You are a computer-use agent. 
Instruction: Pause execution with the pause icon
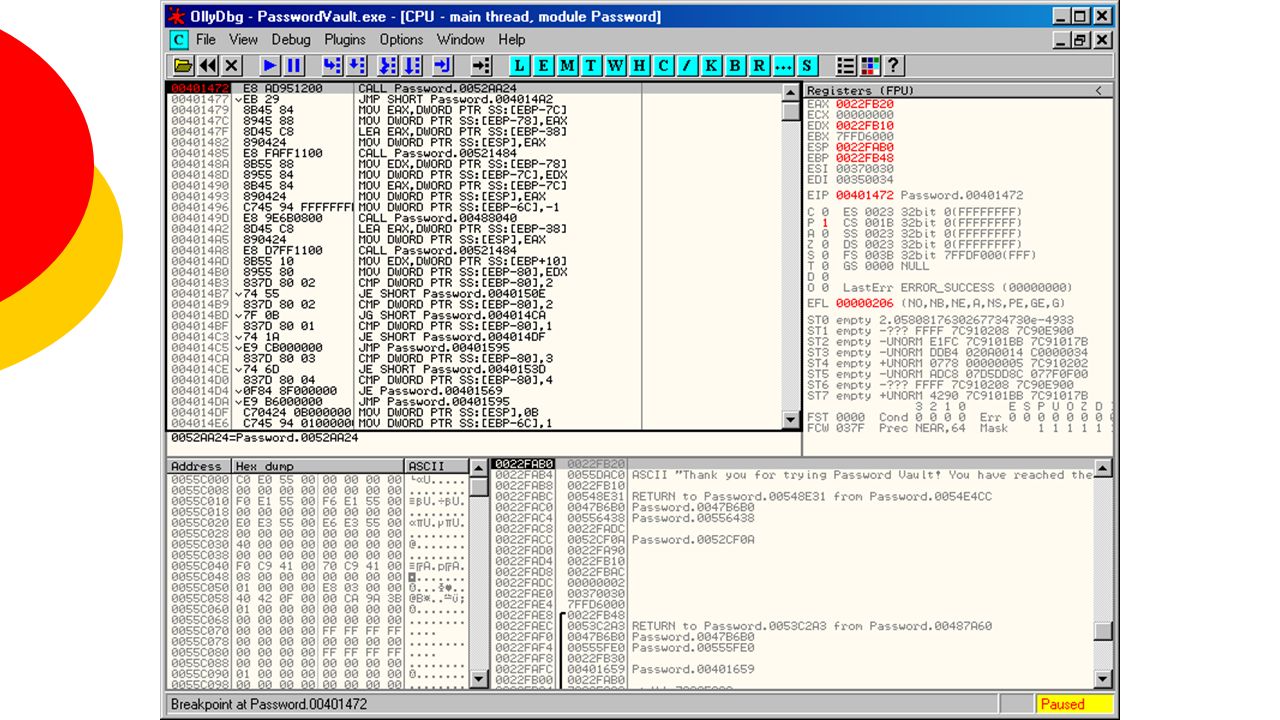294,66
